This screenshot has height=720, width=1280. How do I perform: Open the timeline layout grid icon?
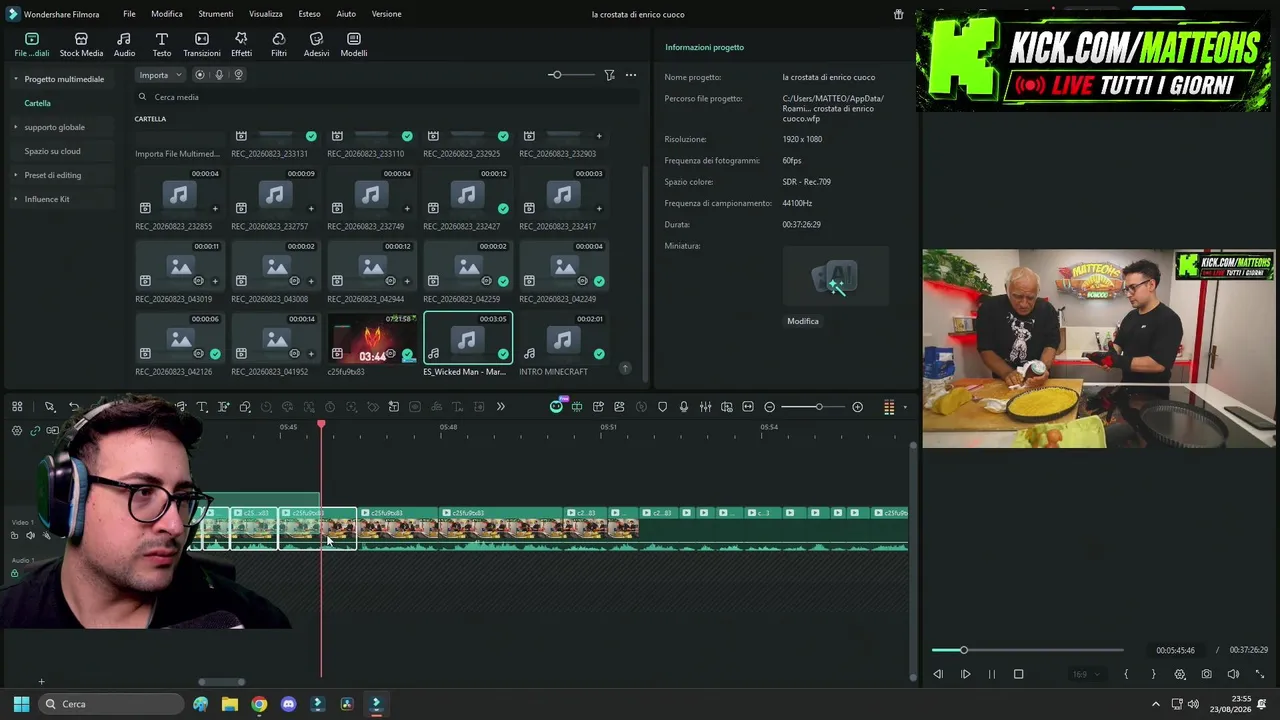coord(17,407)
